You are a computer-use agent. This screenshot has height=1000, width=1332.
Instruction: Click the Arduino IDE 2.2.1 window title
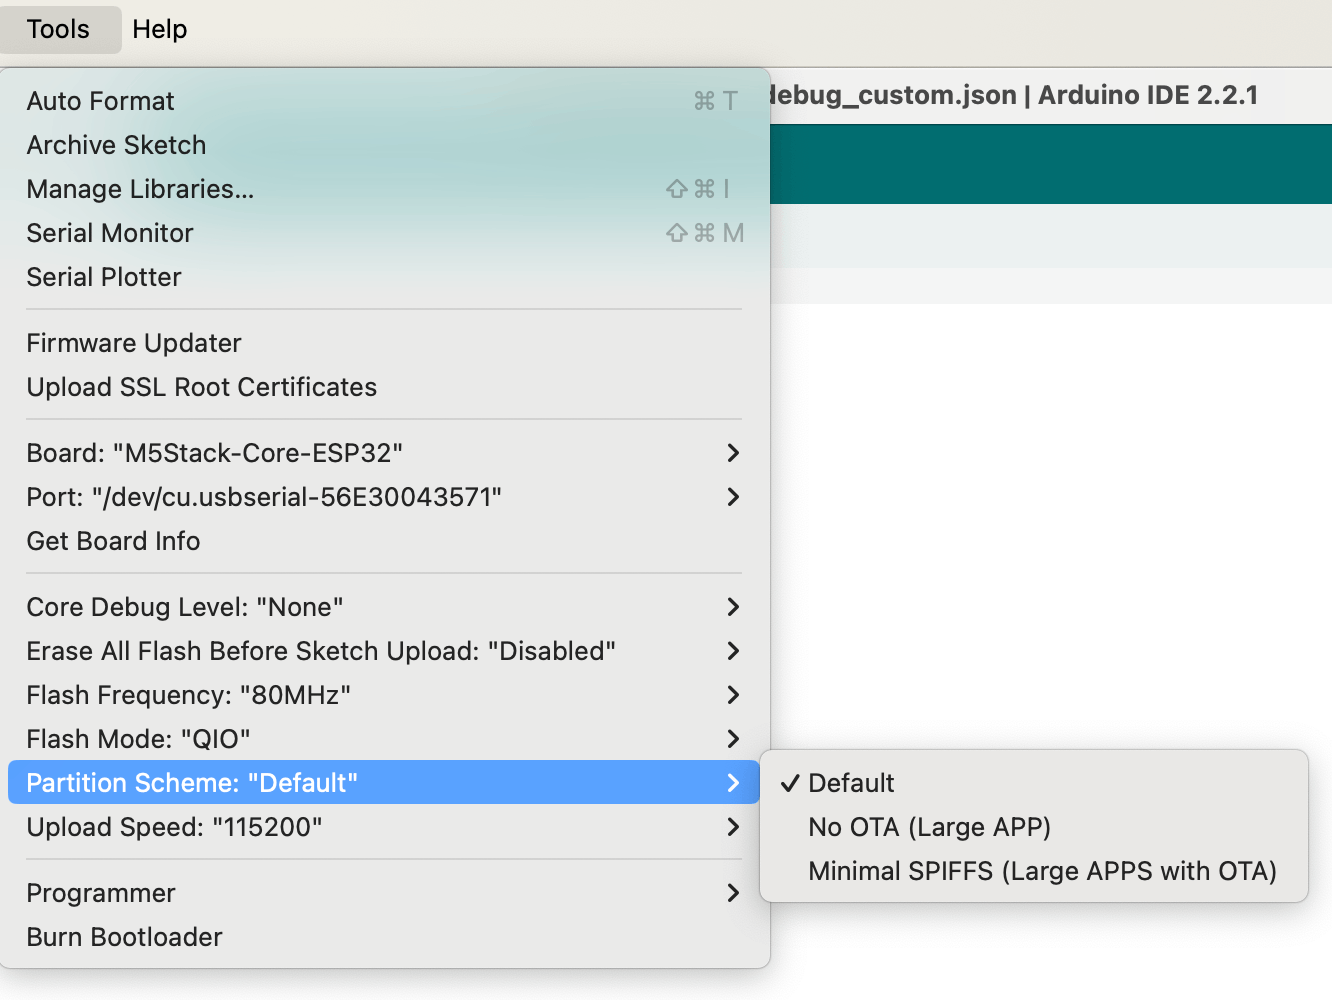(1013, 95)
